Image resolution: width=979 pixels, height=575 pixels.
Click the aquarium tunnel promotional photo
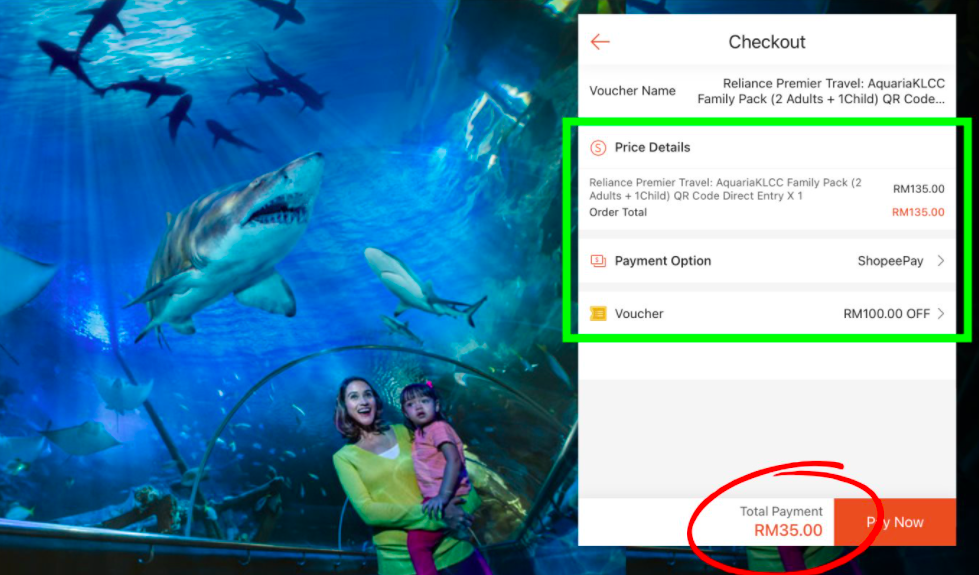[287, 287]
